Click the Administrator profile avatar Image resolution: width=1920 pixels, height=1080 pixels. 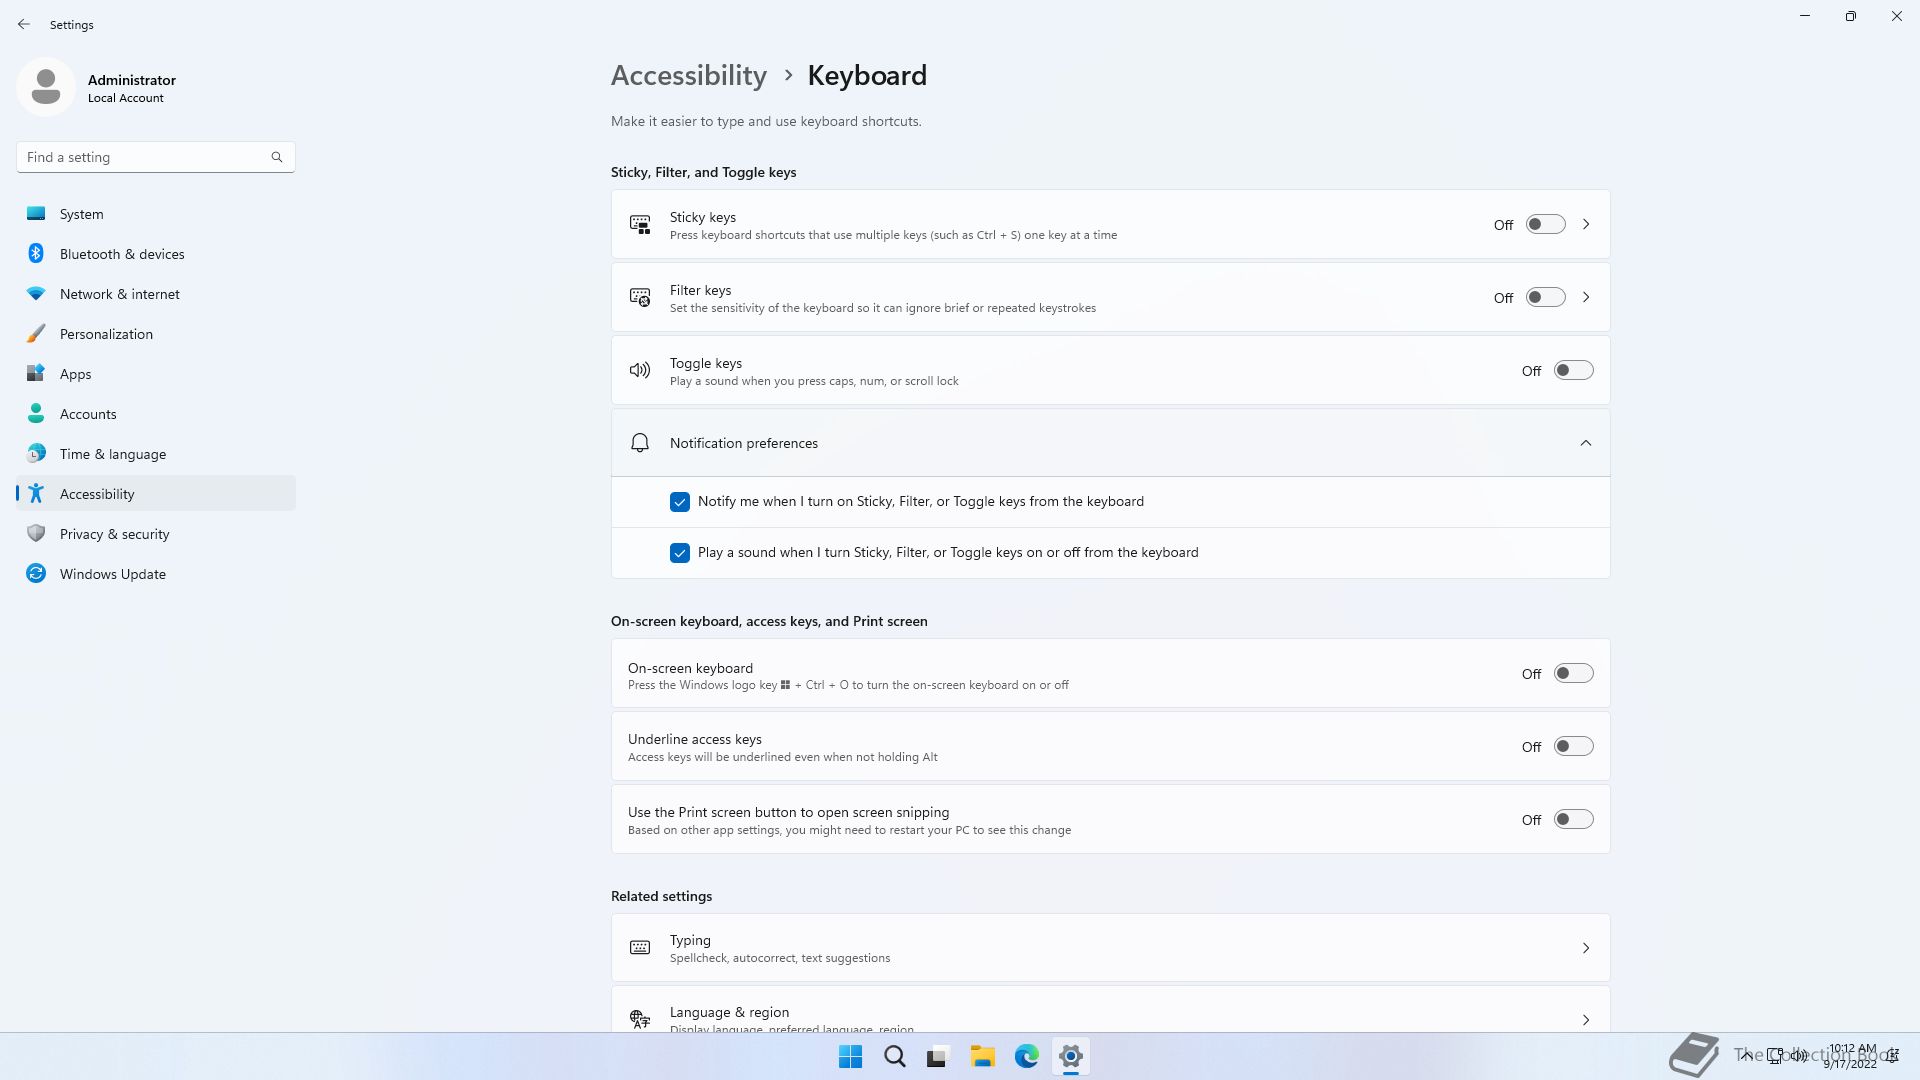46,87
